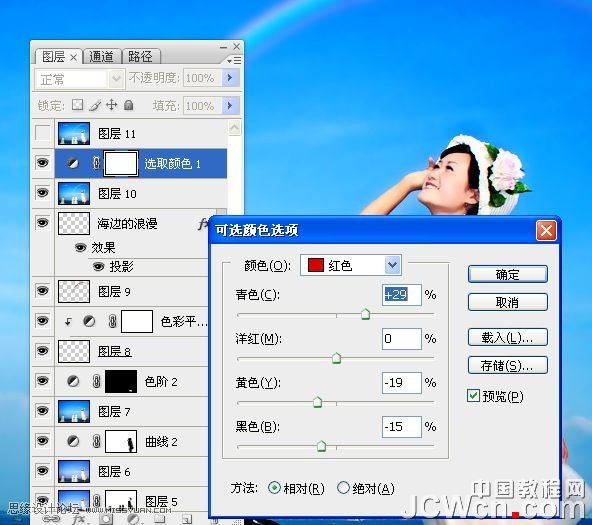The height and width of the screenshot is (525, 592).
Task: Click the 黑色 black slider handle
Action: click(321, 446)
